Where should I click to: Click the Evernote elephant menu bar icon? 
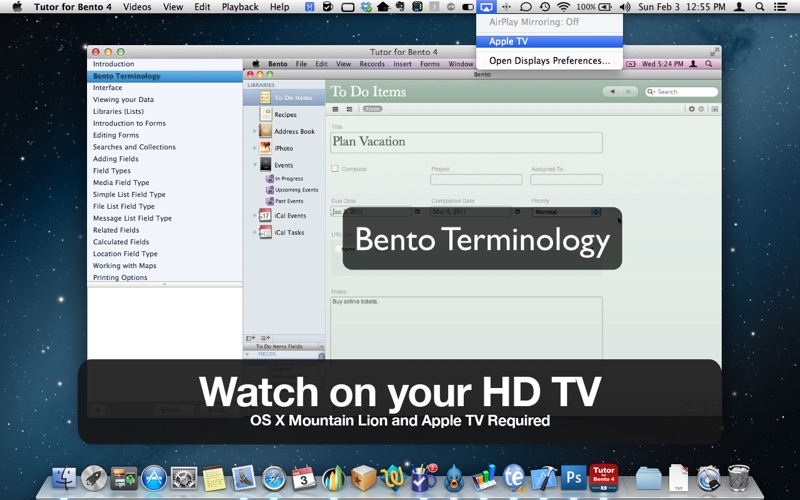401,7
